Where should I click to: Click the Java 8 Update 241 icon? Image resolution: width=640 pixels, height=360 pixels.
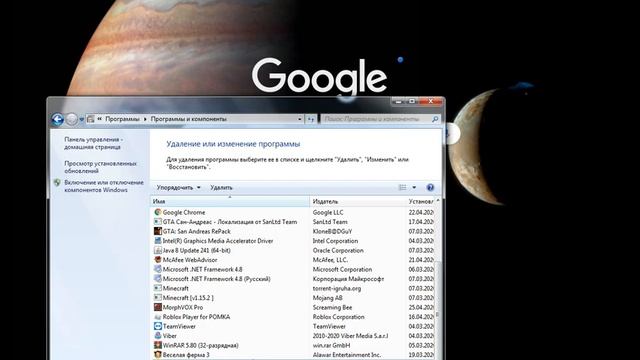[158, 250]
